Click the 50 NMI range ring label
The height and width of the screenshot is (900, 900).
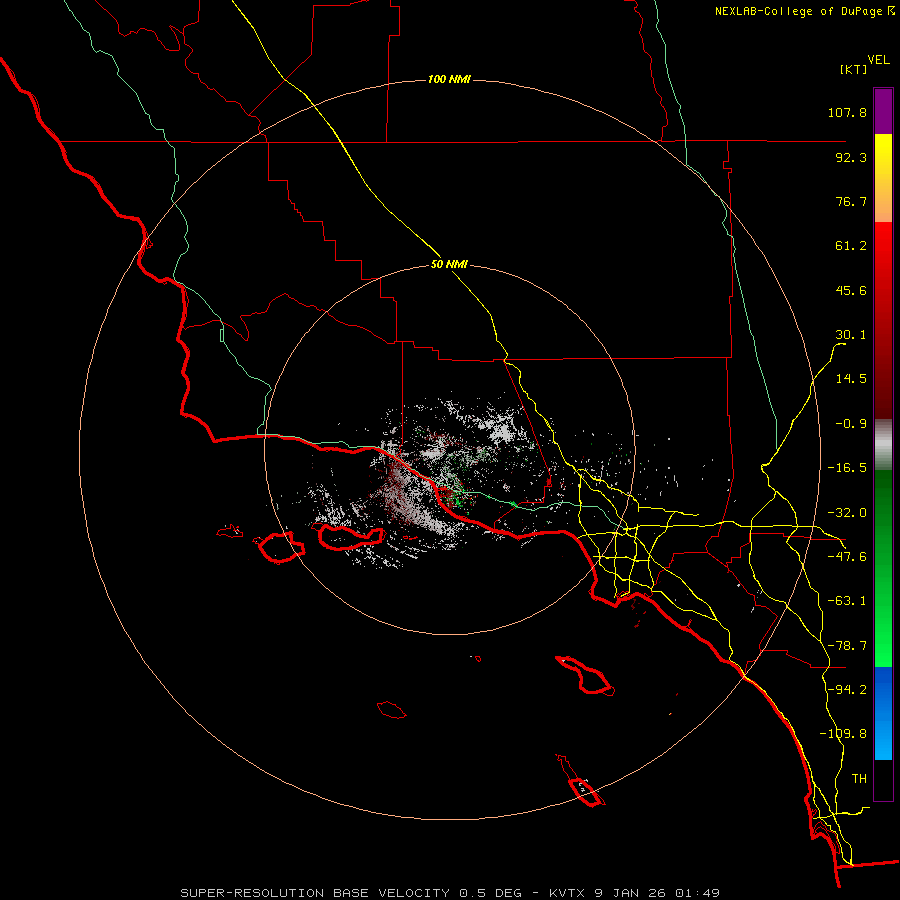pyautogui.click(x=449, y=265)
